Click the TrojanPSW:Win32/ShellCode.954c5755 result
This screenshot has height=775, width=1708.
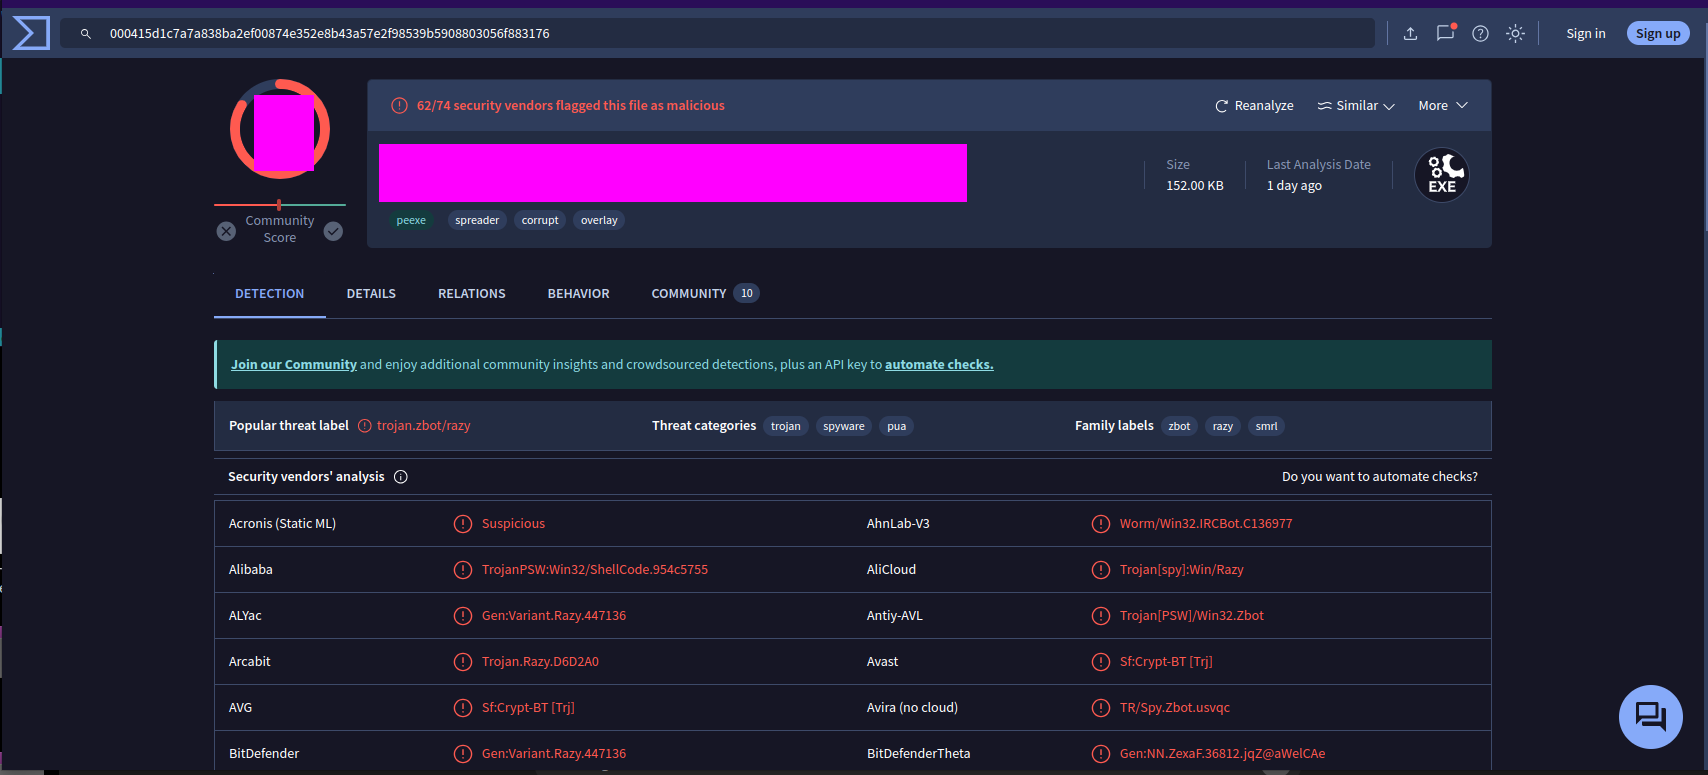[x=595, y=570]
